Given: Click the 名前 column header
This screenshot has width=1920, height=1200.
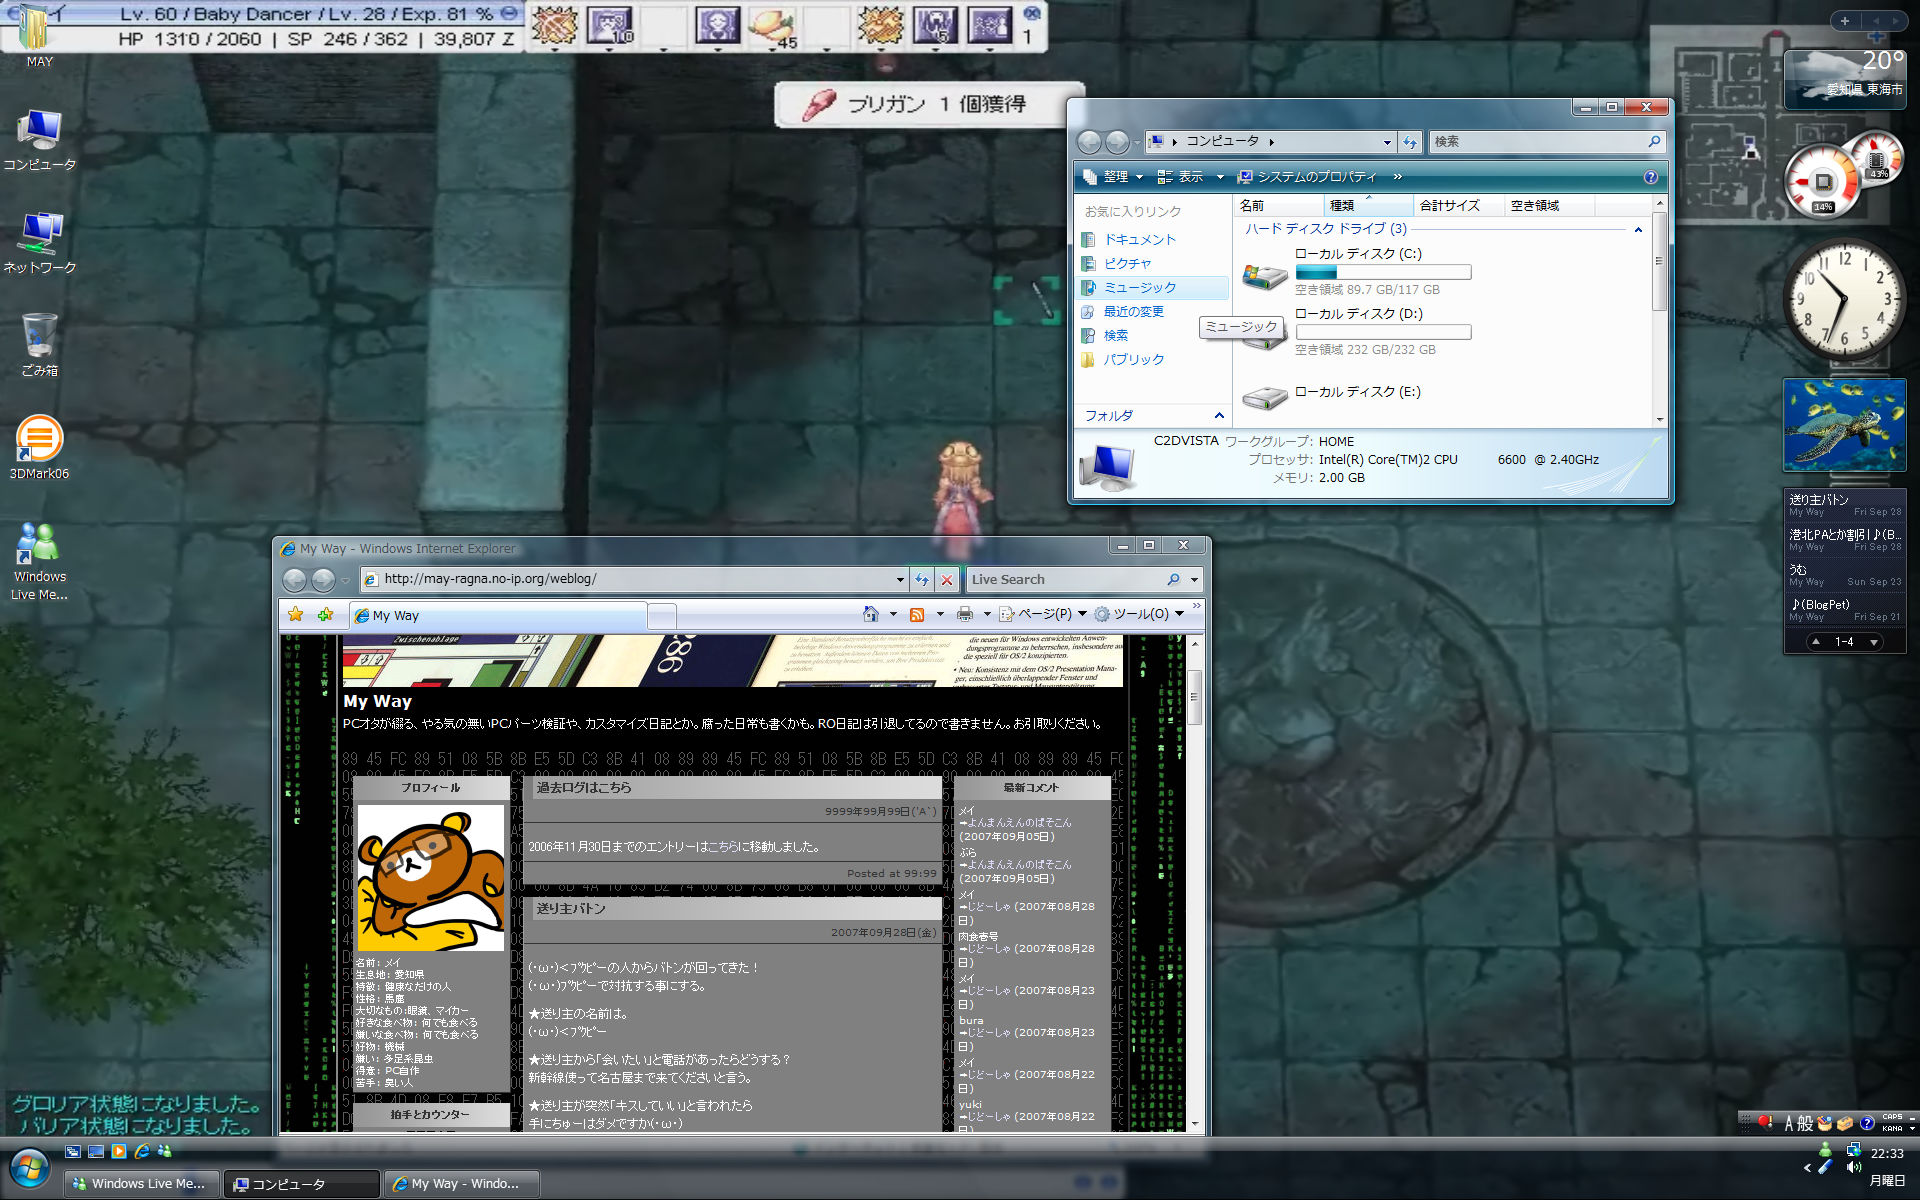Looking at the screenshot, I should pos(1279,205).
